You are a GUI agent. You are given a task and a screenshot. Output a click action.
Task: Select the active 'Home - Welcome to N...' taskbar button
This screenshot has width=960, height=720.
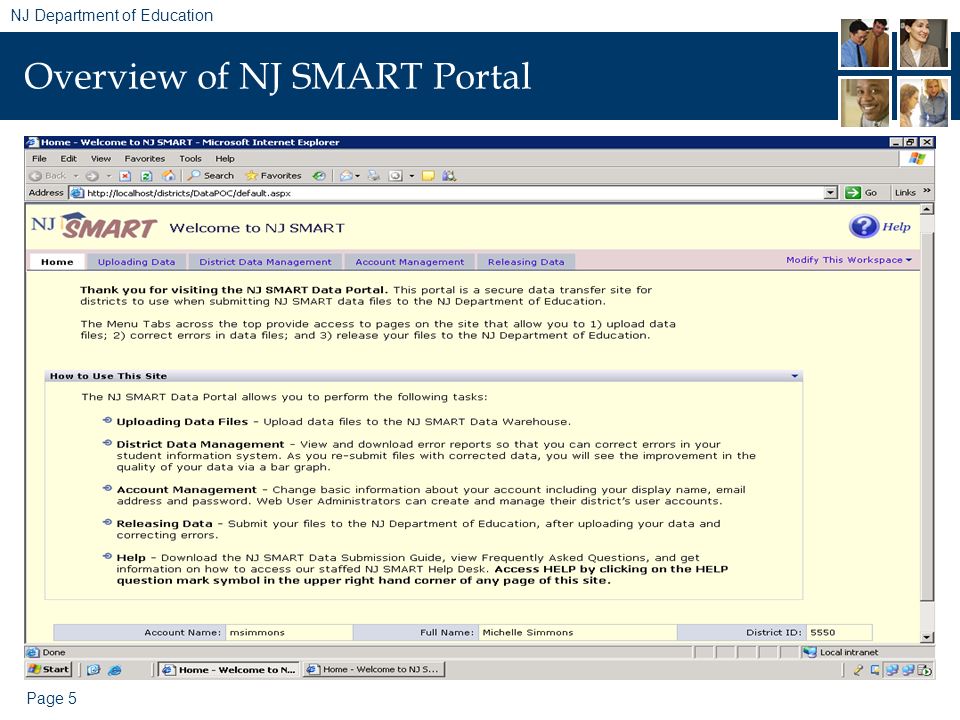pyautogui.click(x=228, y=670)
